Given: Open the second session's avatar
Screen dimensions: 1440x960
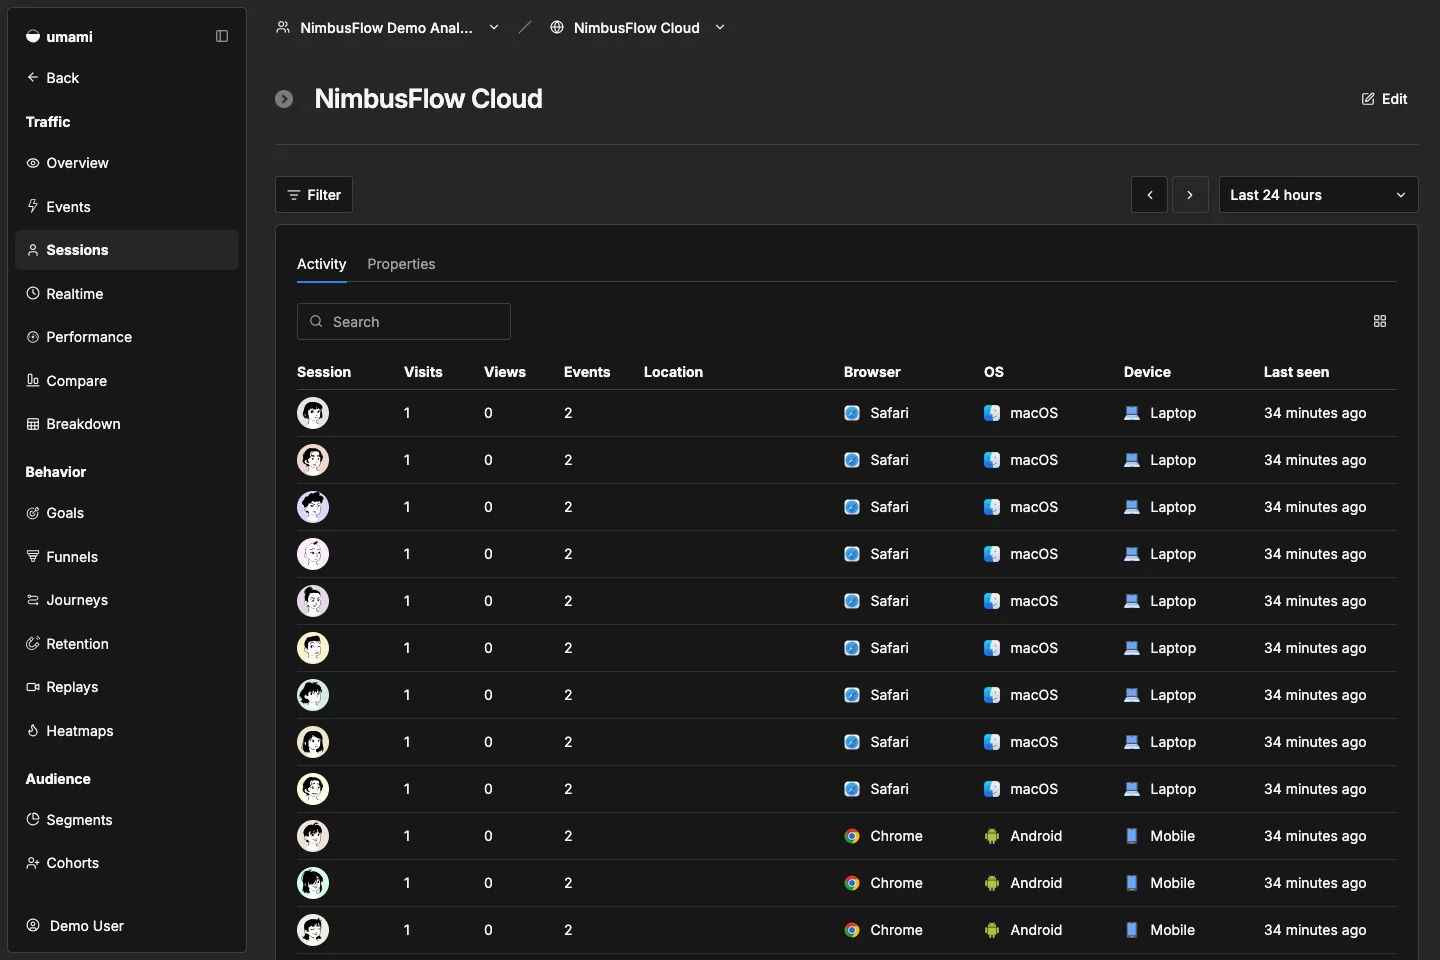Looking at the screenshot, I should tap(313, 460).
